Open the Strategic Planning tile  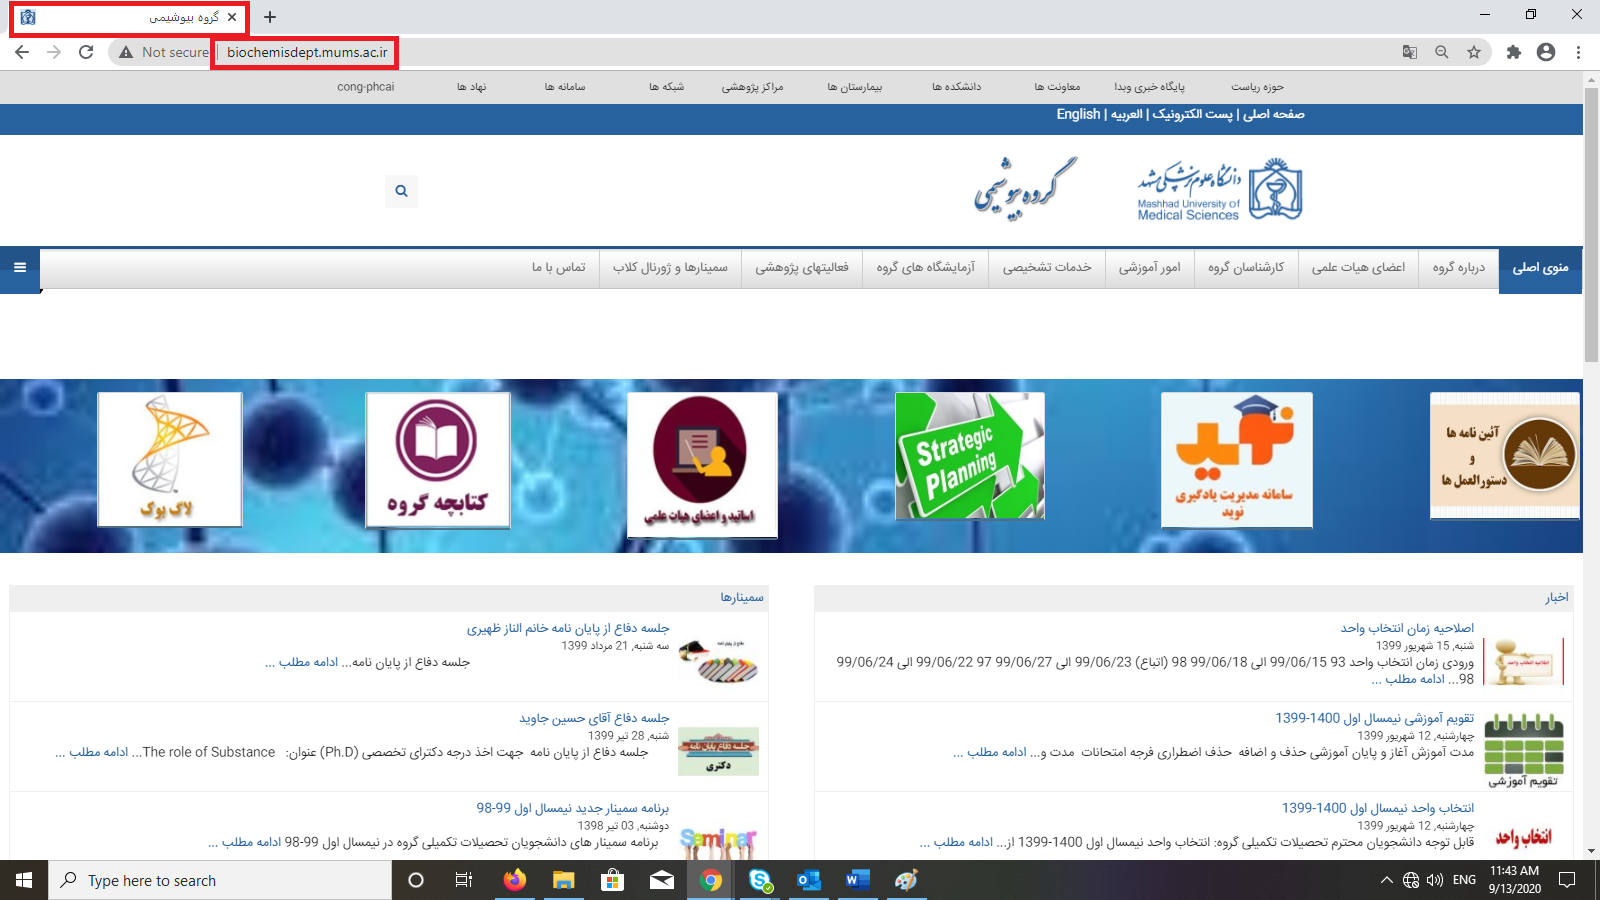969,456
